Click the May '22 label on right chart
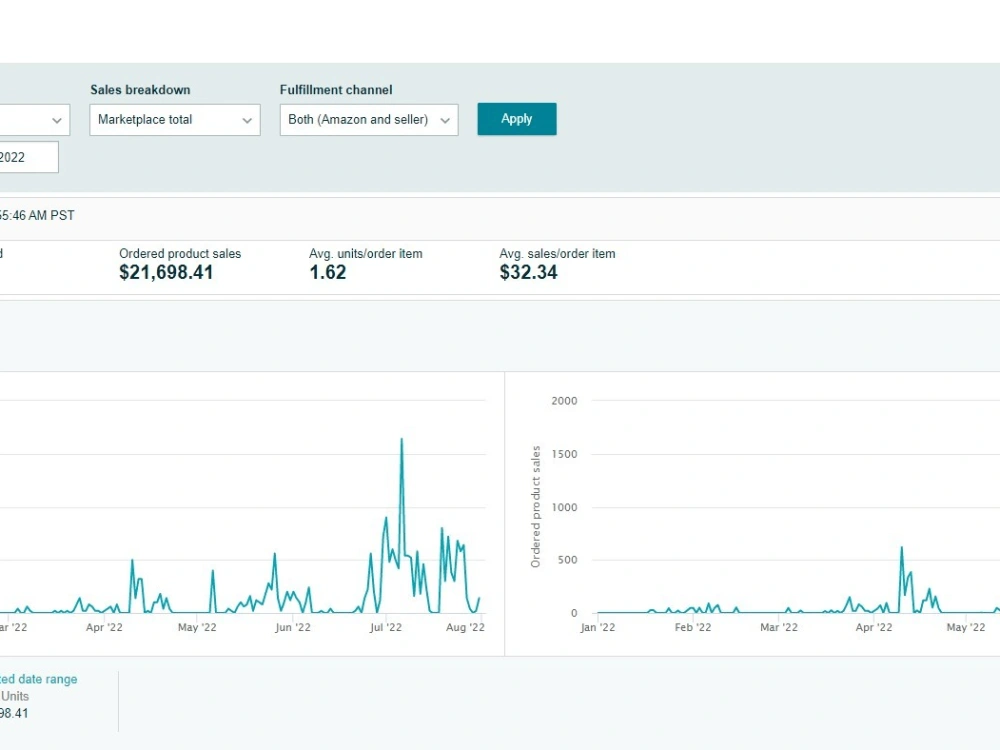1000x750 pixels. [x=966, y=627]
